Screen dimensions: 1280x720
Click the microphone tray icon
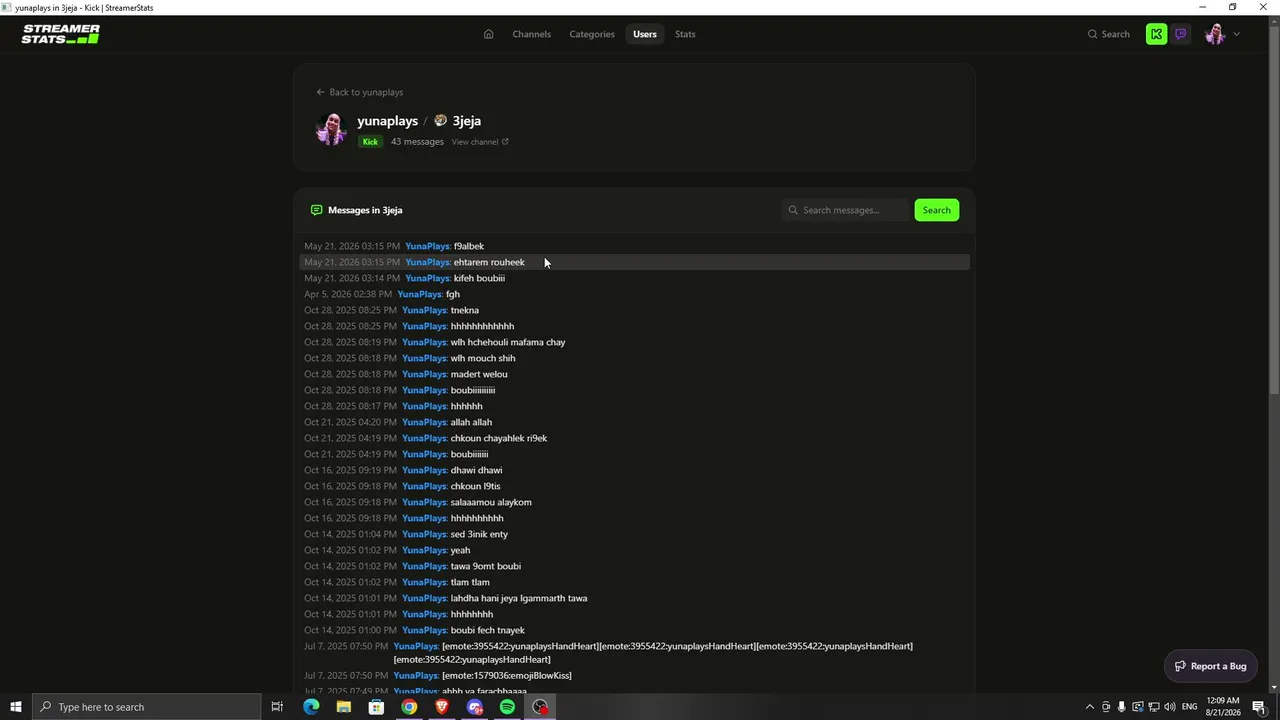coord(1121,707)
